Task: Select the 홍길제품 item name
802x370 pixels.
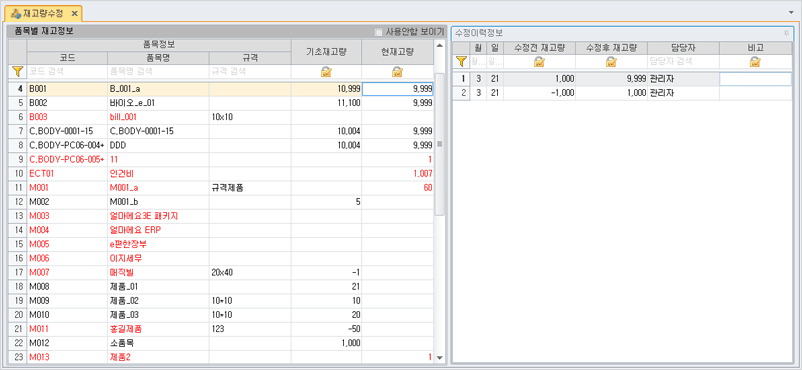Action: tap(158, 329)
